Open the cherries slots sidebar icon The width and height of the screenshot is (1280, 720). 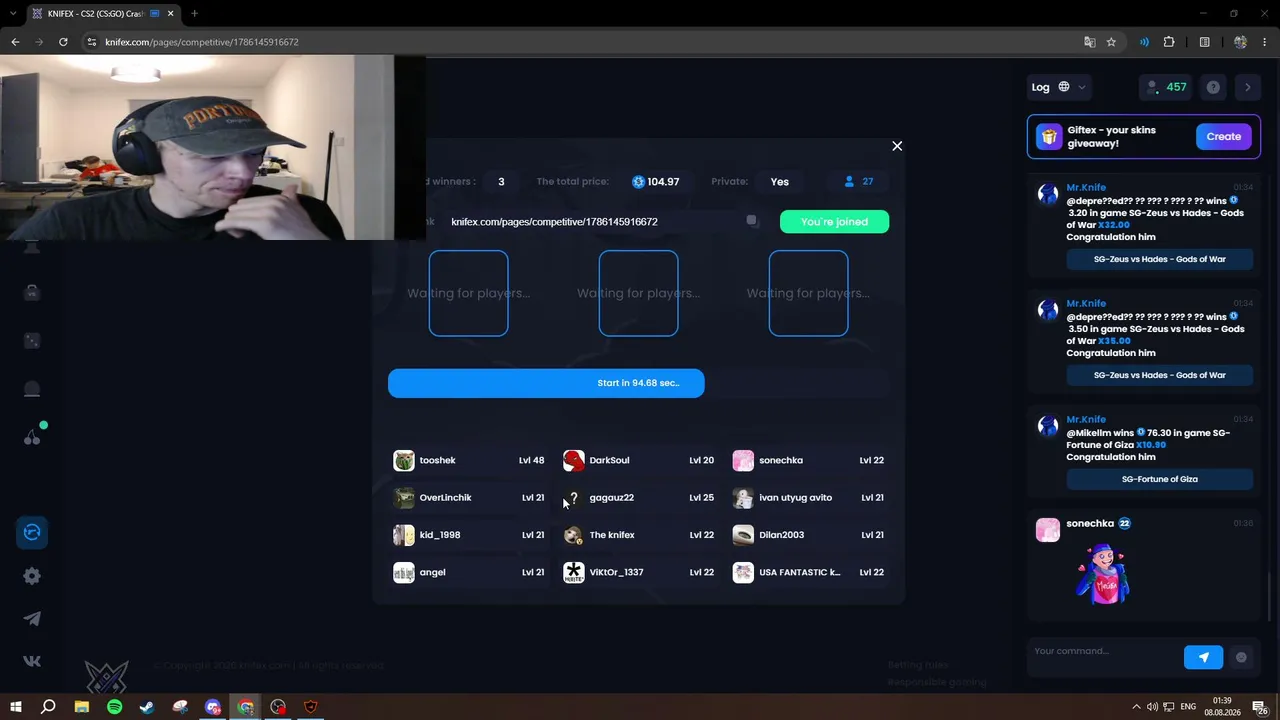click(32, 437)
